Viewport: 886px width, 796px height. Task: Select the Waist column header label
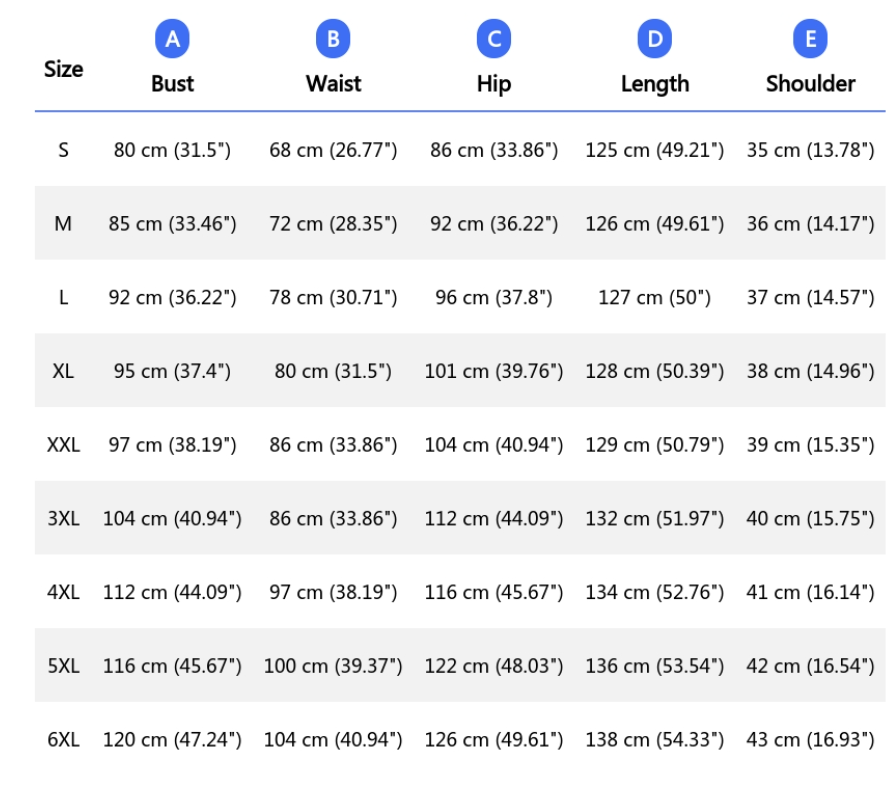(333, 84)
